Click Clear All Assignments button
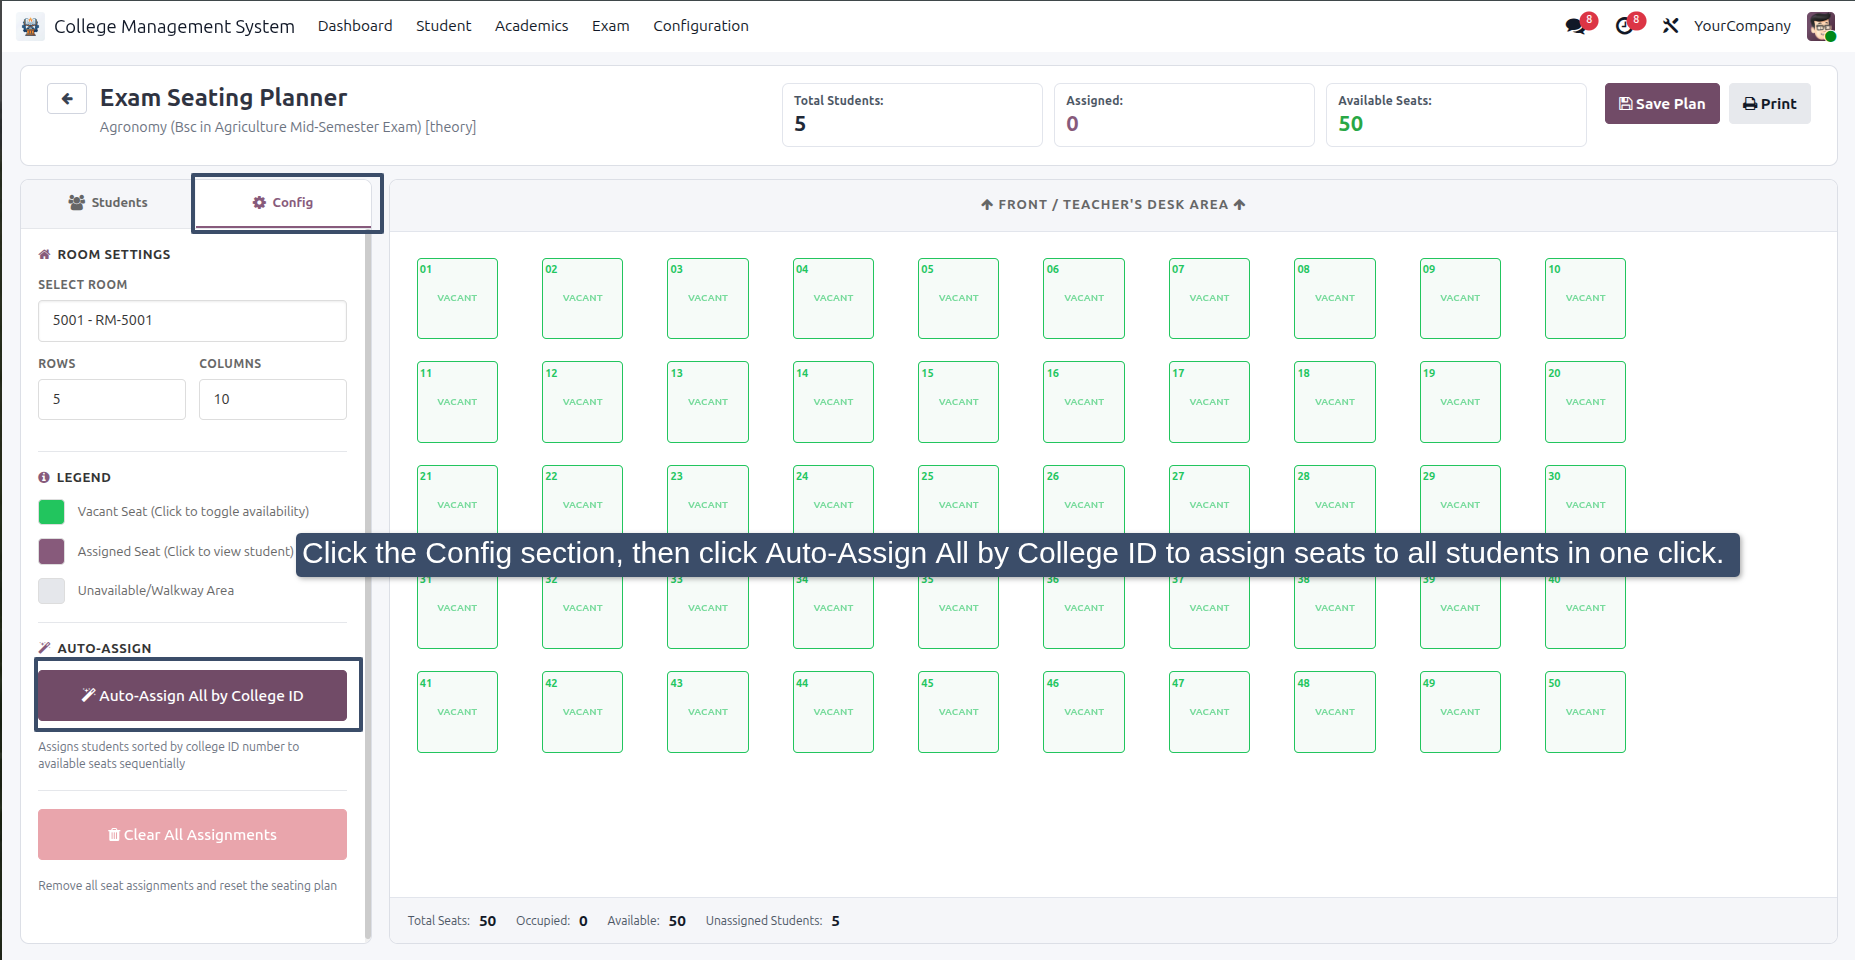This screenshot has width=1855, height=960. [x=192, y=835]
